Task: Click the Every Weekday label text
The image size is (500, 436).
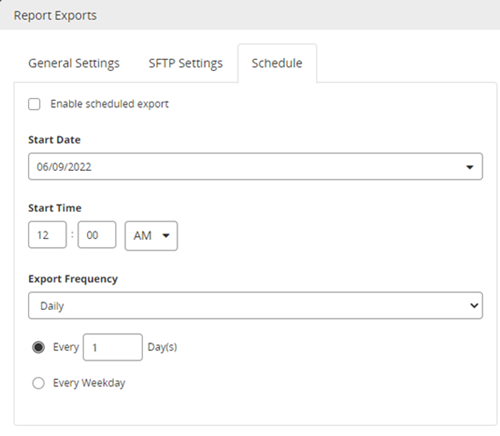Action: [x=89, y=383]
